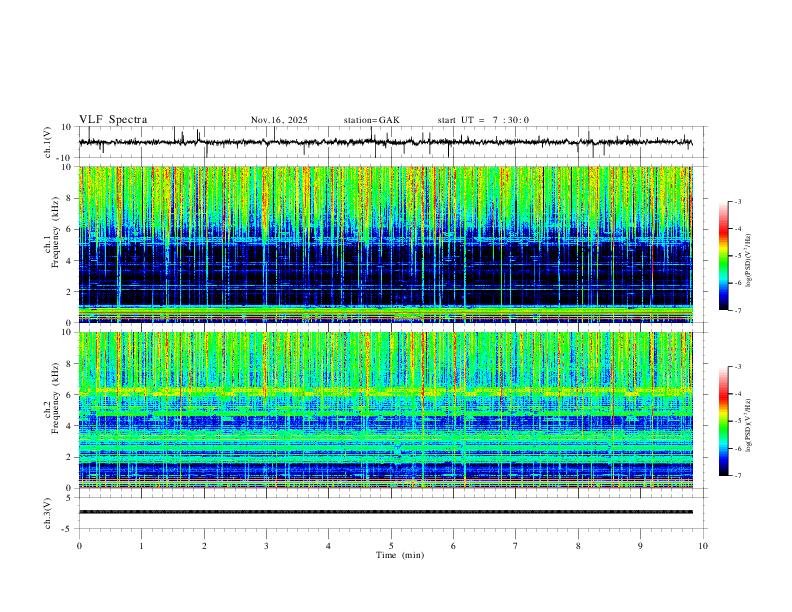Click the "ch.3(V)" axis label
This screenshot has width=792, height=612.
tap(48, 514)
